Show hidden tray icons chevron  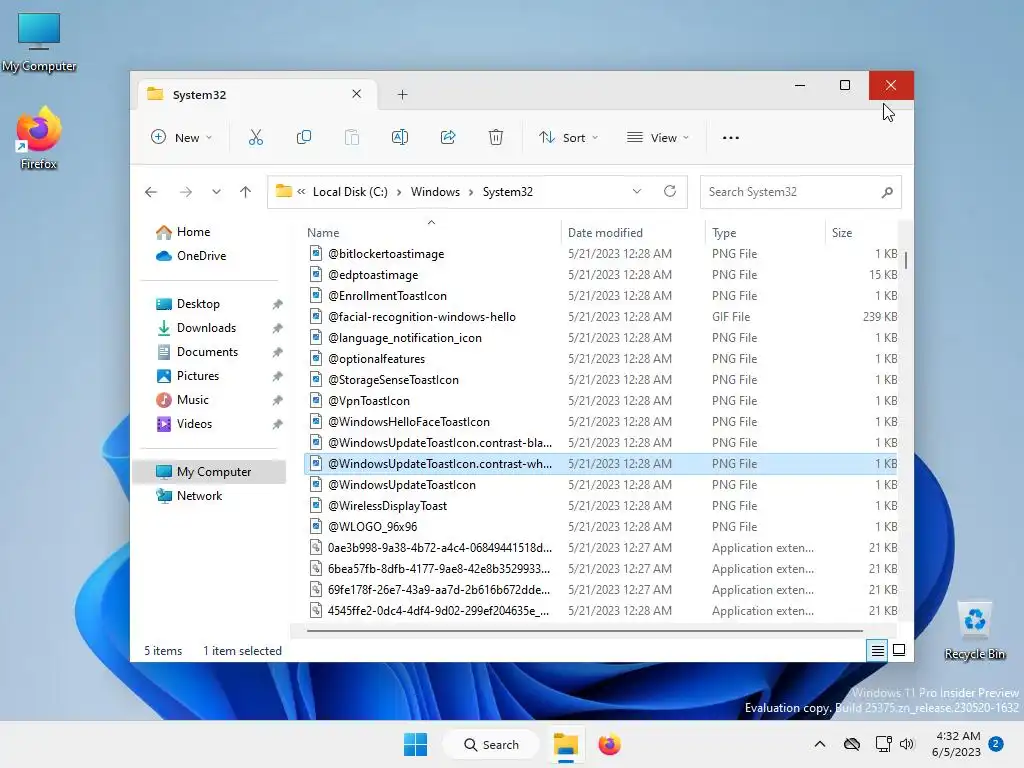(820, 744)
